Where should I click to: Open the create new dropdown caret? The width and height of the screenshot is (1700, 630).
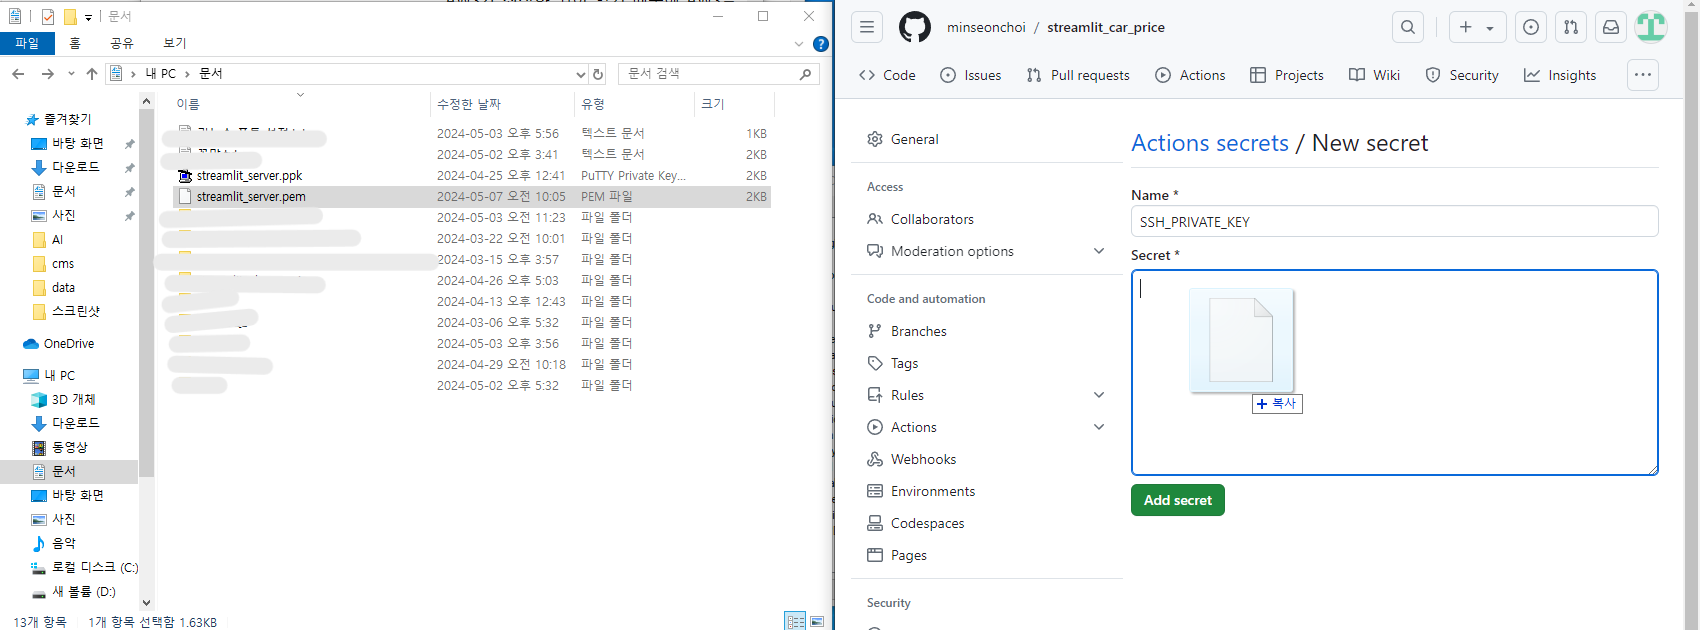click(1490, 28)
